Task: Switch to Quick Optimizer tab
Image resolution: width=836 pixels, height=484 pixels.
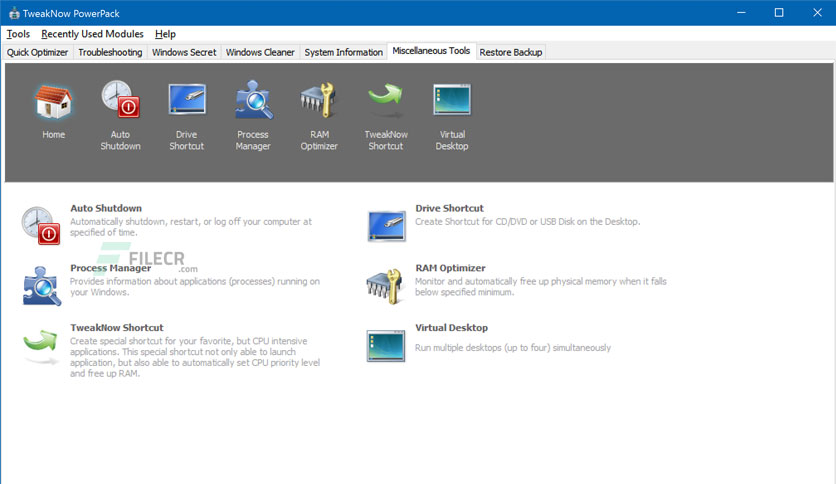Action: pyautogui.click(x=37, y=52)
